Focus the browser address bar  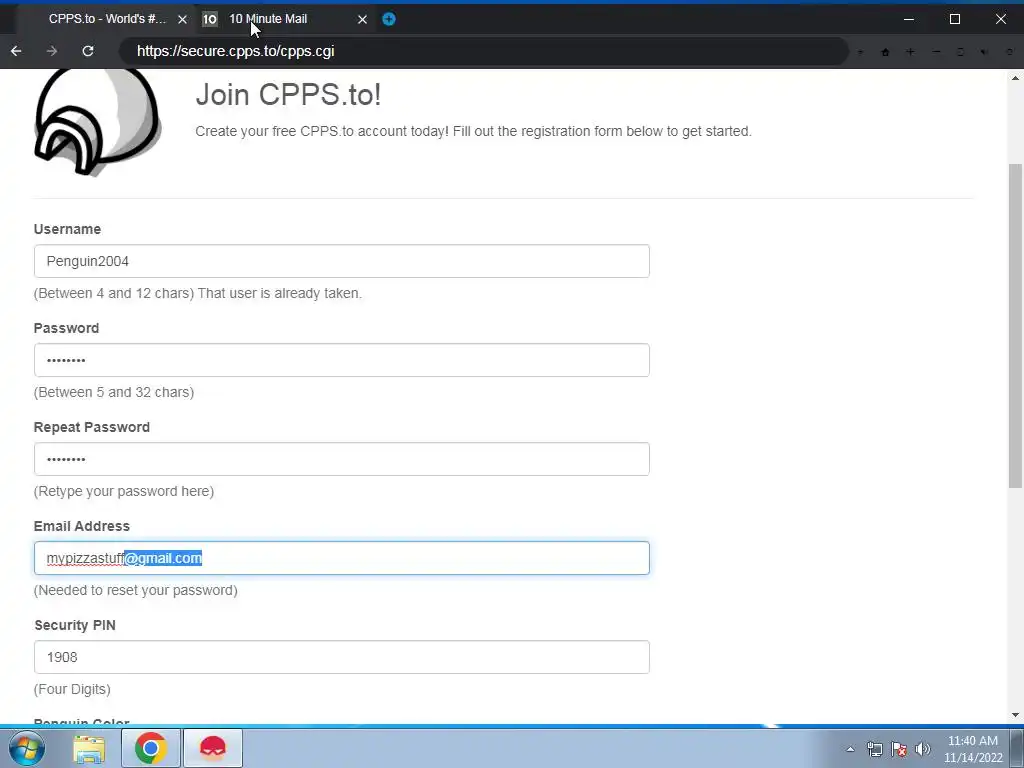(483, 51)
